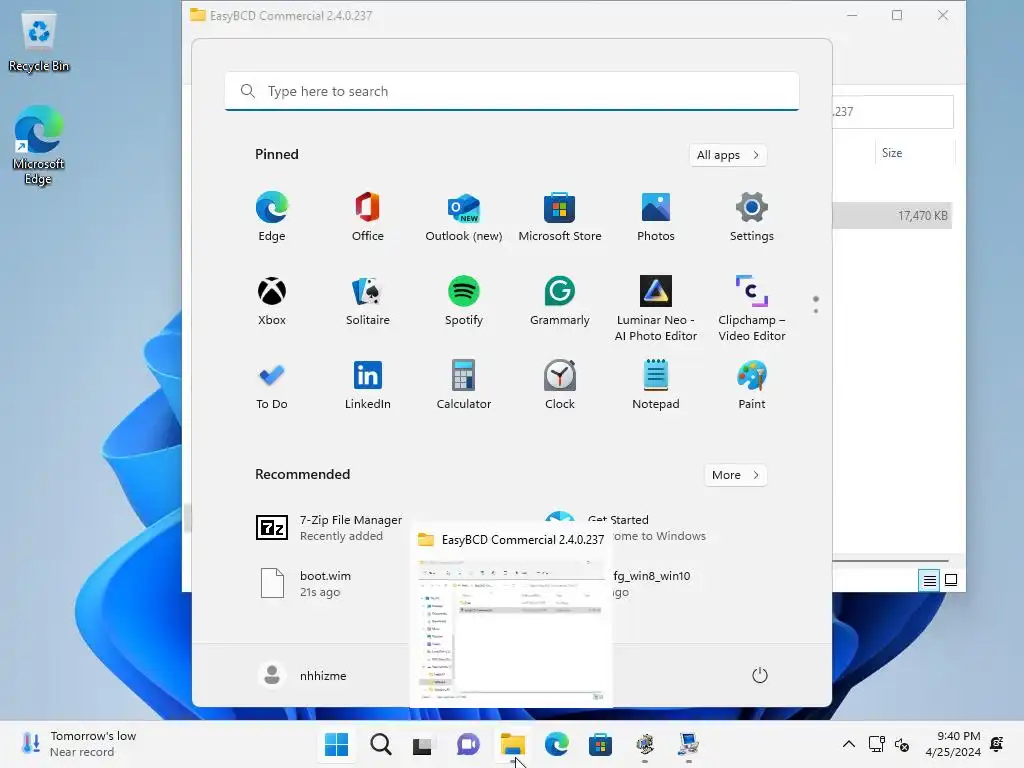Open the boot.wim recent file
This screenshot has width=1024, height=768.
(x=306, y=583)
